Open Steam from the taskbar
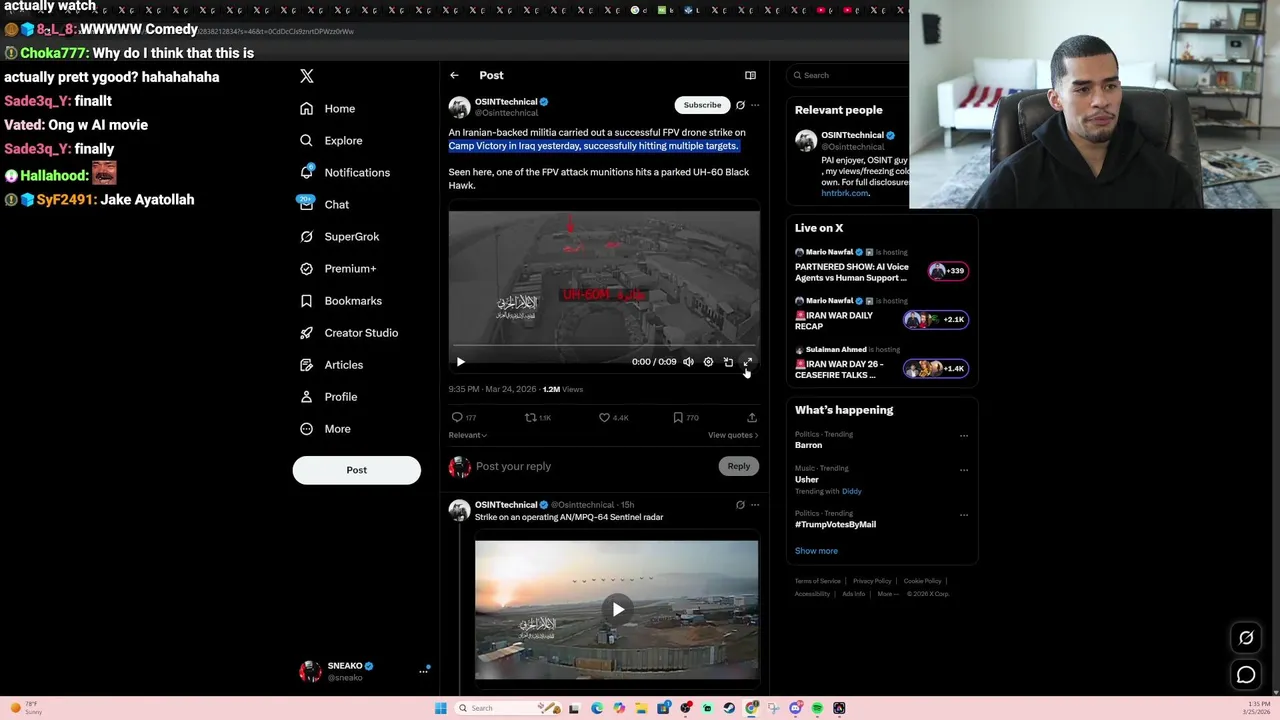Viewport: 1280px width, 720px height. pos(729,708)
